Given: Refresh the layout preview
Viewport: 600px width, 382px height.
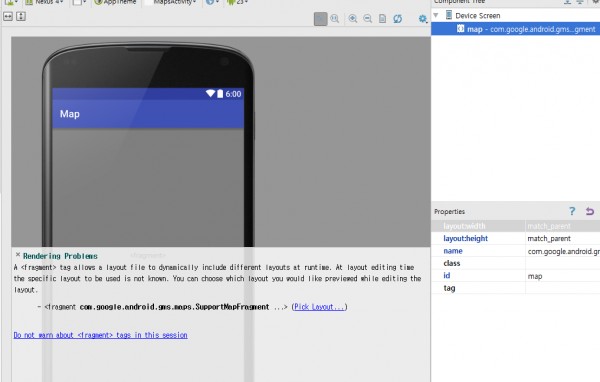Looking at the screenshot, I should click(398, 19).
